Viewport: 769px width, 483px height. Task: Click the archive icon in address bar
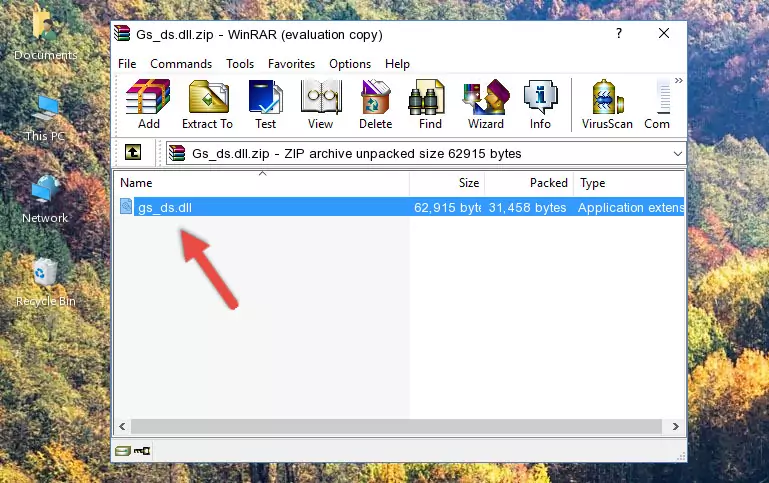click(x=177, y=153)
